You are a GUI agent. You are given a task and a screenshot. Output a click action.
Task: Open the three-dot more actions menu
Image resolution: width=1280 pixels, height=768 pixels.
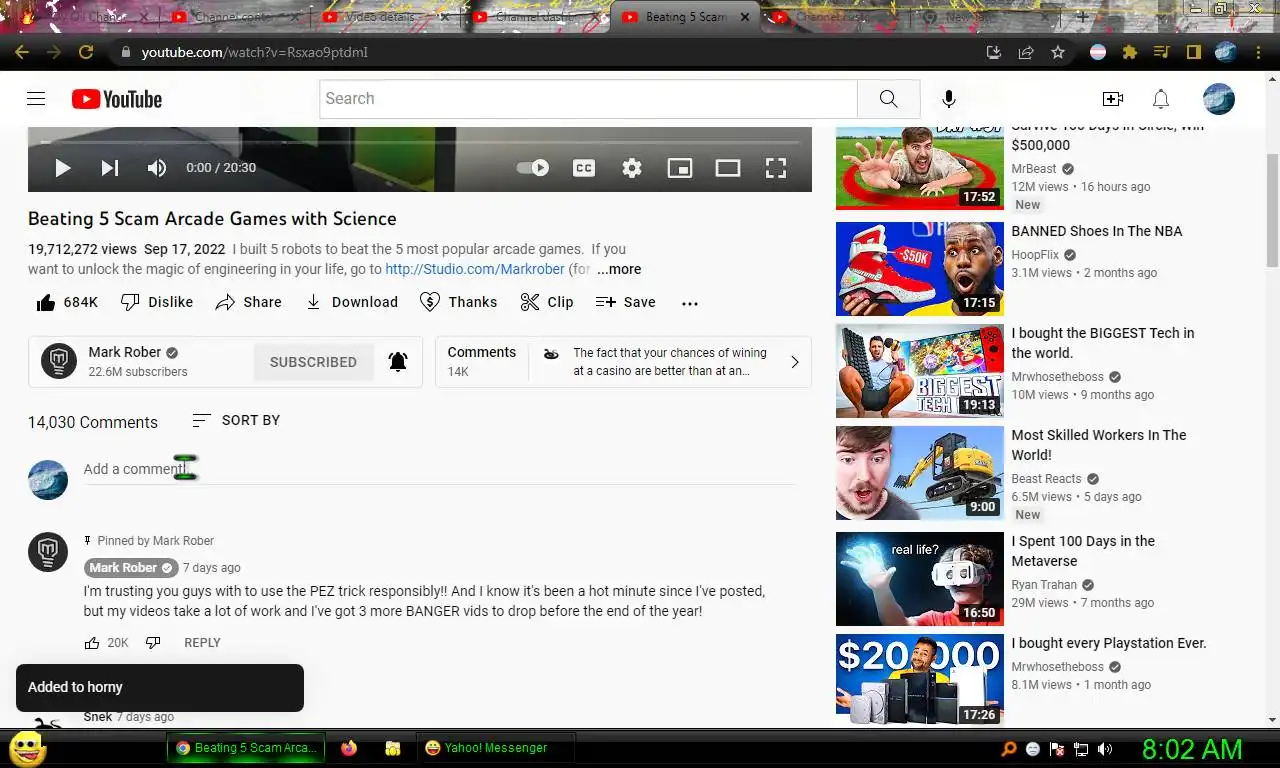coord(689,303)
